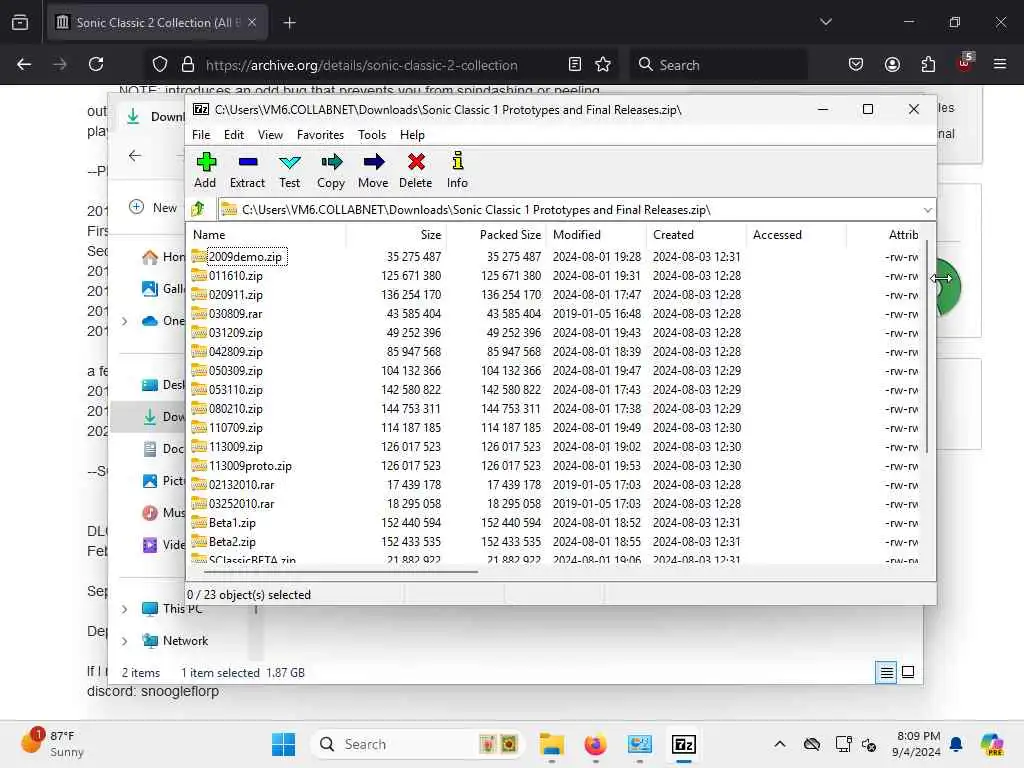Viewport: 1024px width, 768px height.
Task: Expand This PC in File Explorer tree
Action: tap(125, 609)
